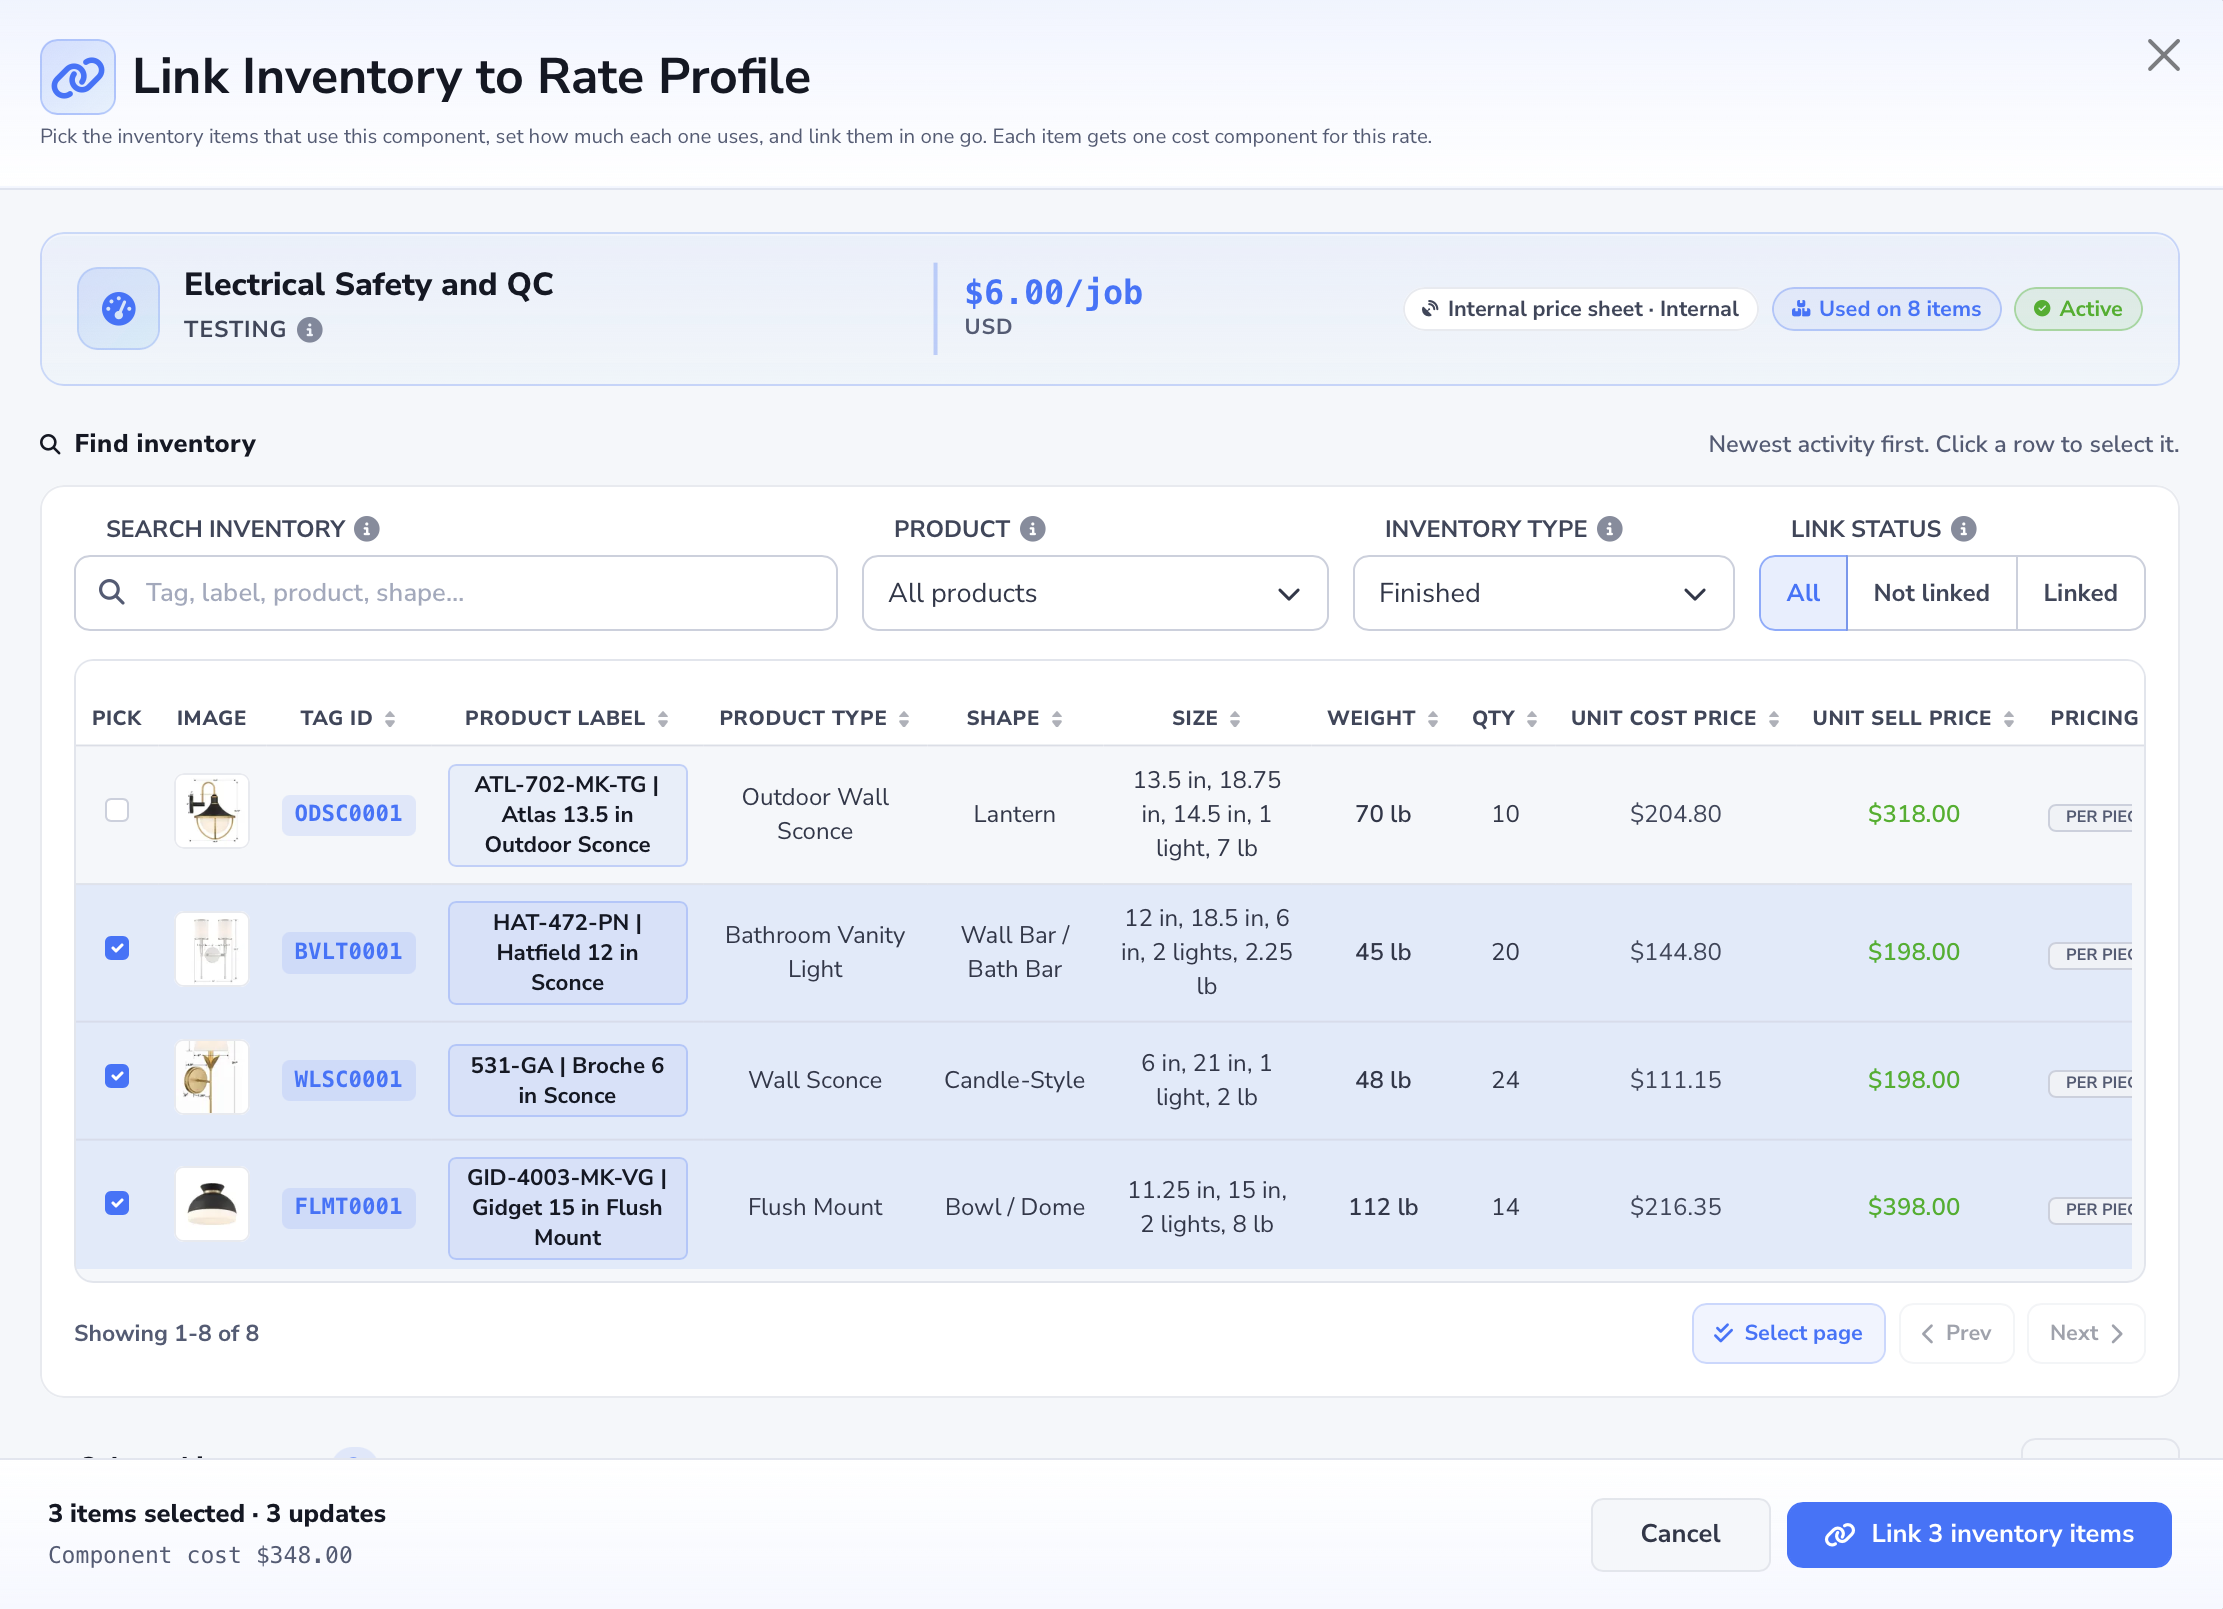Click the Active status badge
The image size is (2223, 1609).
point(2078,309)
